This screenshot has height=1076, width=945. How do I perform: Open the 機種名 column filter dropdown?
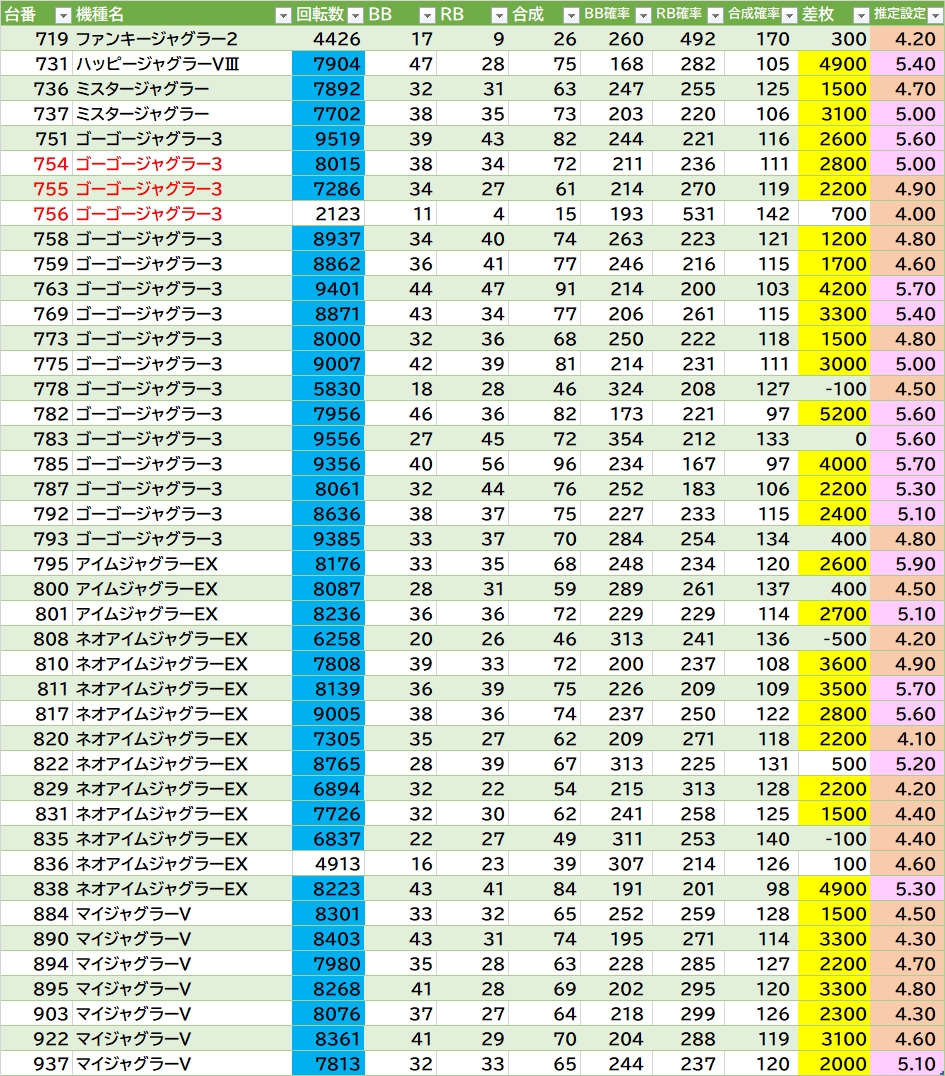pyautogui.click(x=282, y=15)
